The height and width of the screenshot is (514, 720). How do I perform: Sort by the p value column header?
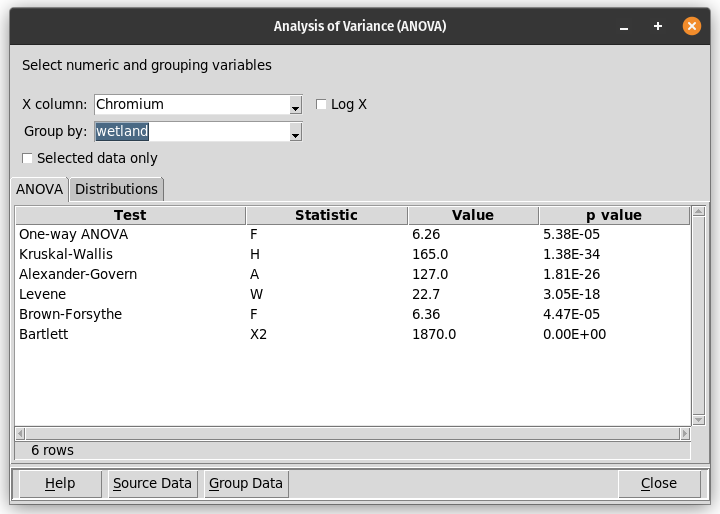point(614,215)
